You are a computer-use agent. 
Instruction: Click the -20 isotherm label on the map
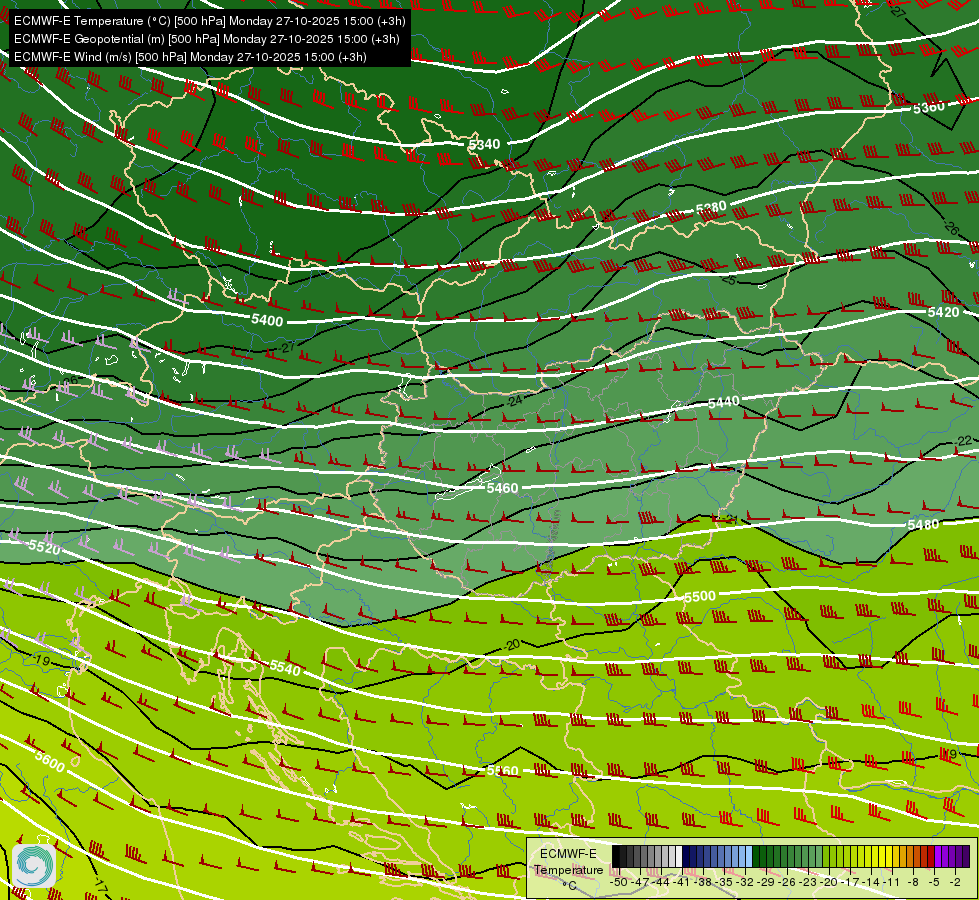coord(512,645)
